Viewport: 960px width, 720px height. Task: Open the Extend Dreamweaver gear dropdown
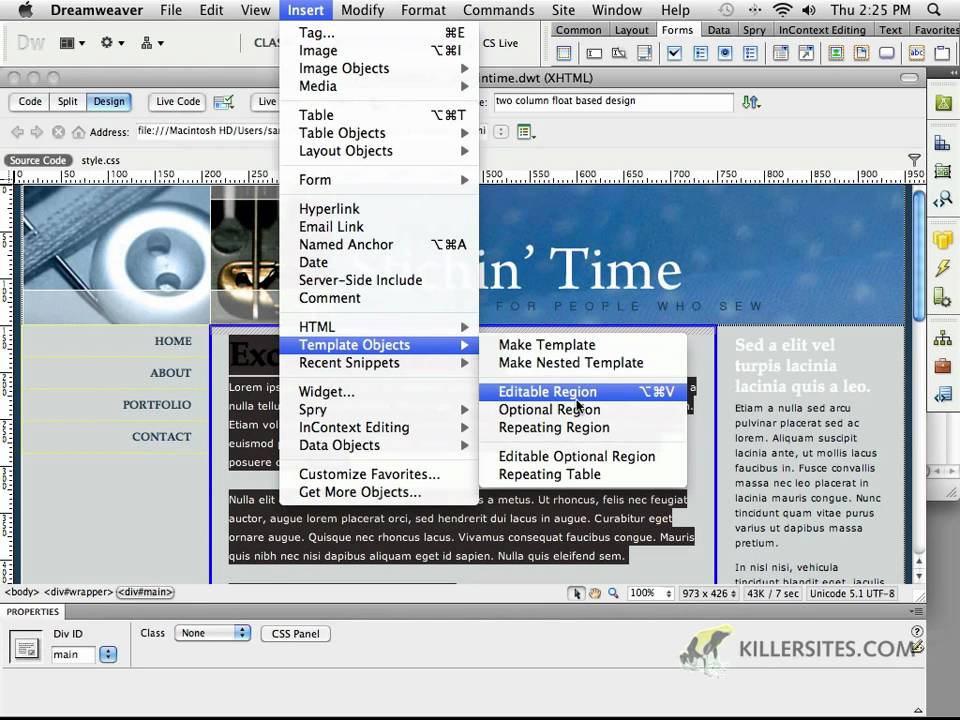[112, 43]
